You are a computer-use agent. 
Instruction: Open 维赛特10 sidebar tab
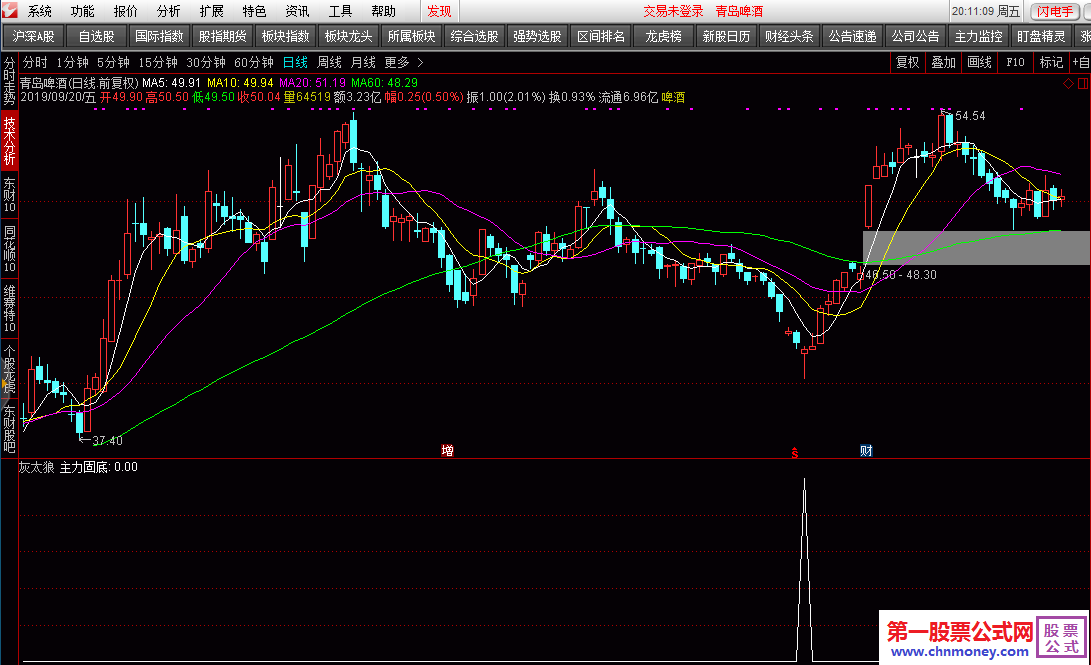[9, 308]
